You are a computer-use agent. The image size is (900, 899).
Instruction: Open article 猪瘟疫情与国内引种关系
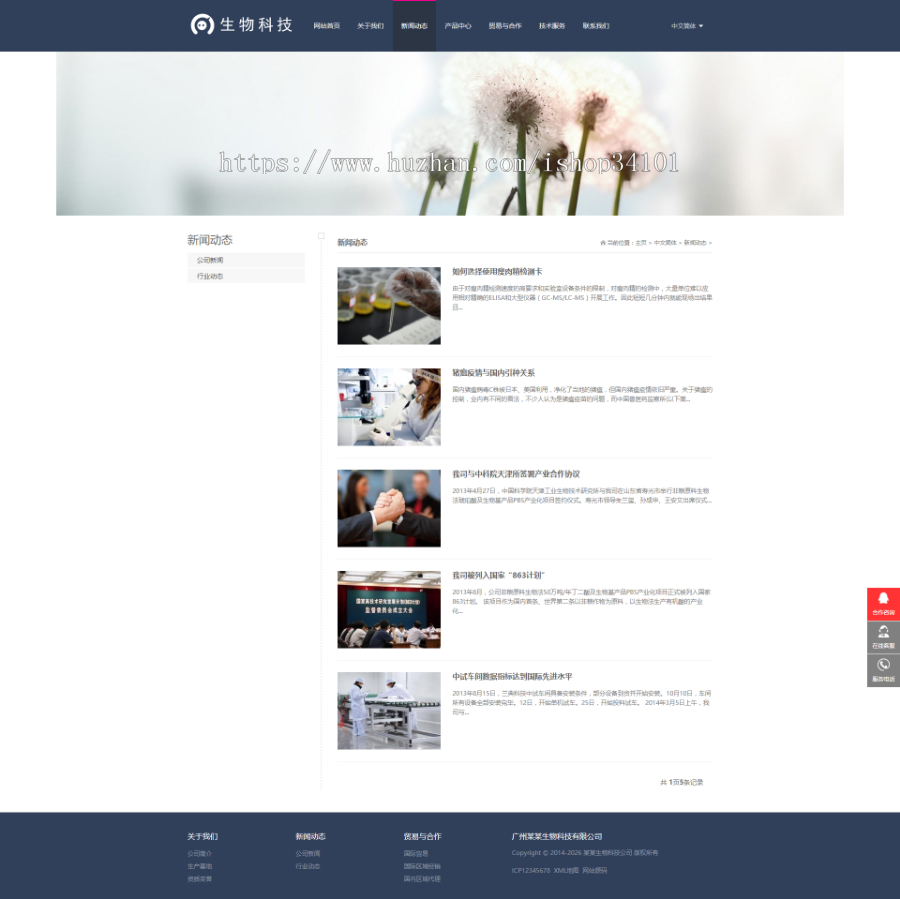pos(494,373)
